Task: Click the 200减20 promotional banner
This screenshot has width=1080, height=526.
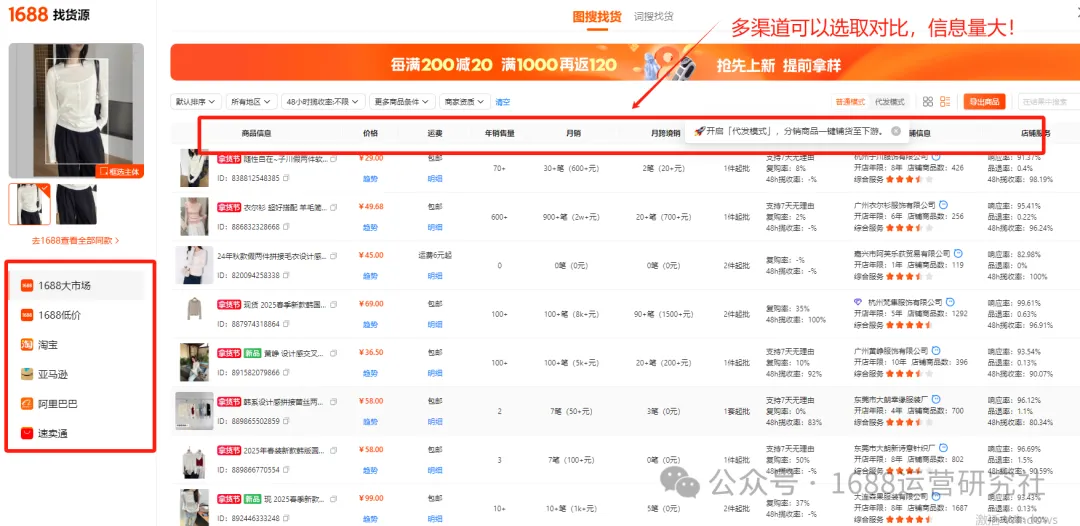Action: coord(624,63)
